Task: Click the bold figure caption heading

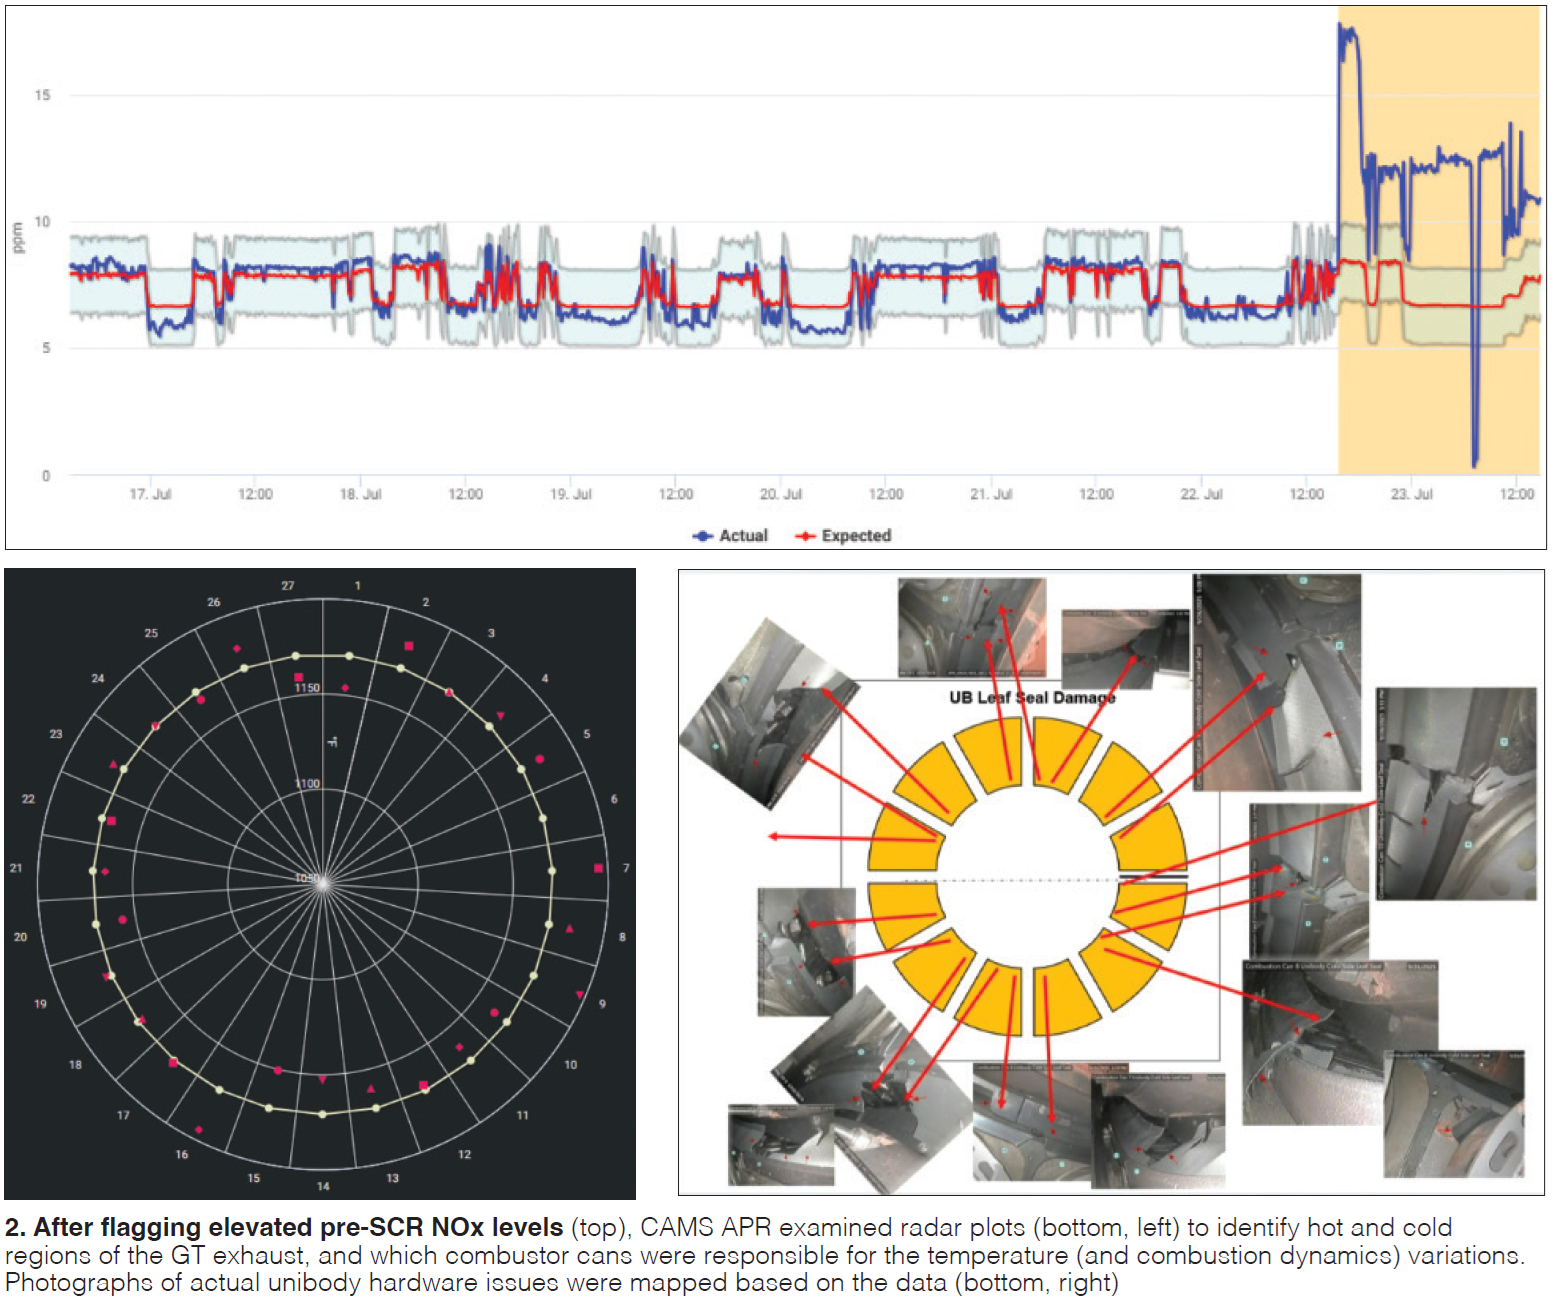Action: coord(284,1227)
